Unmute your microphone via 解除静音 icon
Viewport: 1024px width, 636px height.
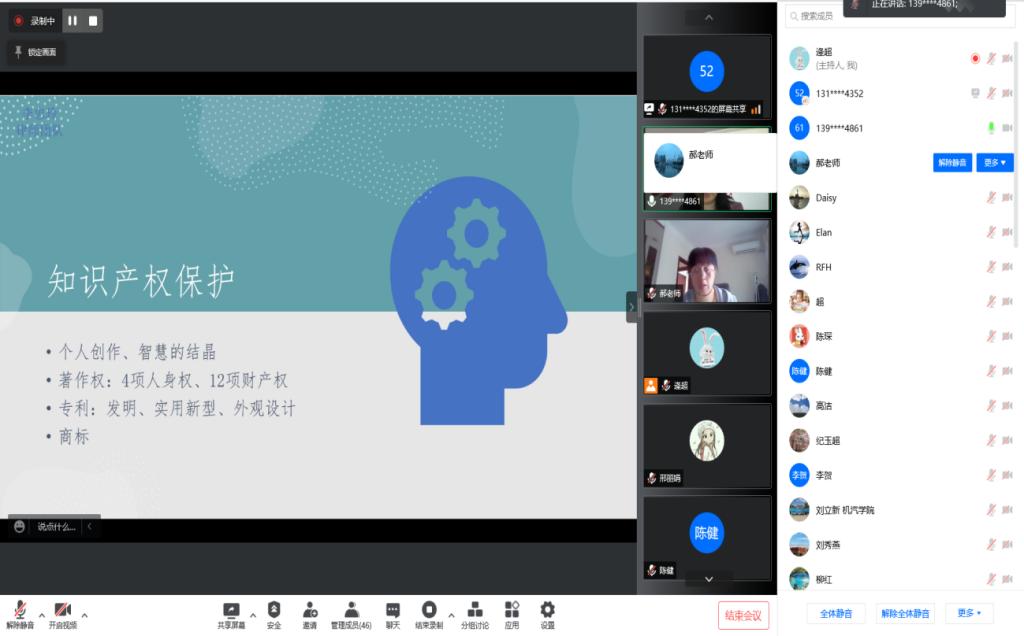pos(20,610)
